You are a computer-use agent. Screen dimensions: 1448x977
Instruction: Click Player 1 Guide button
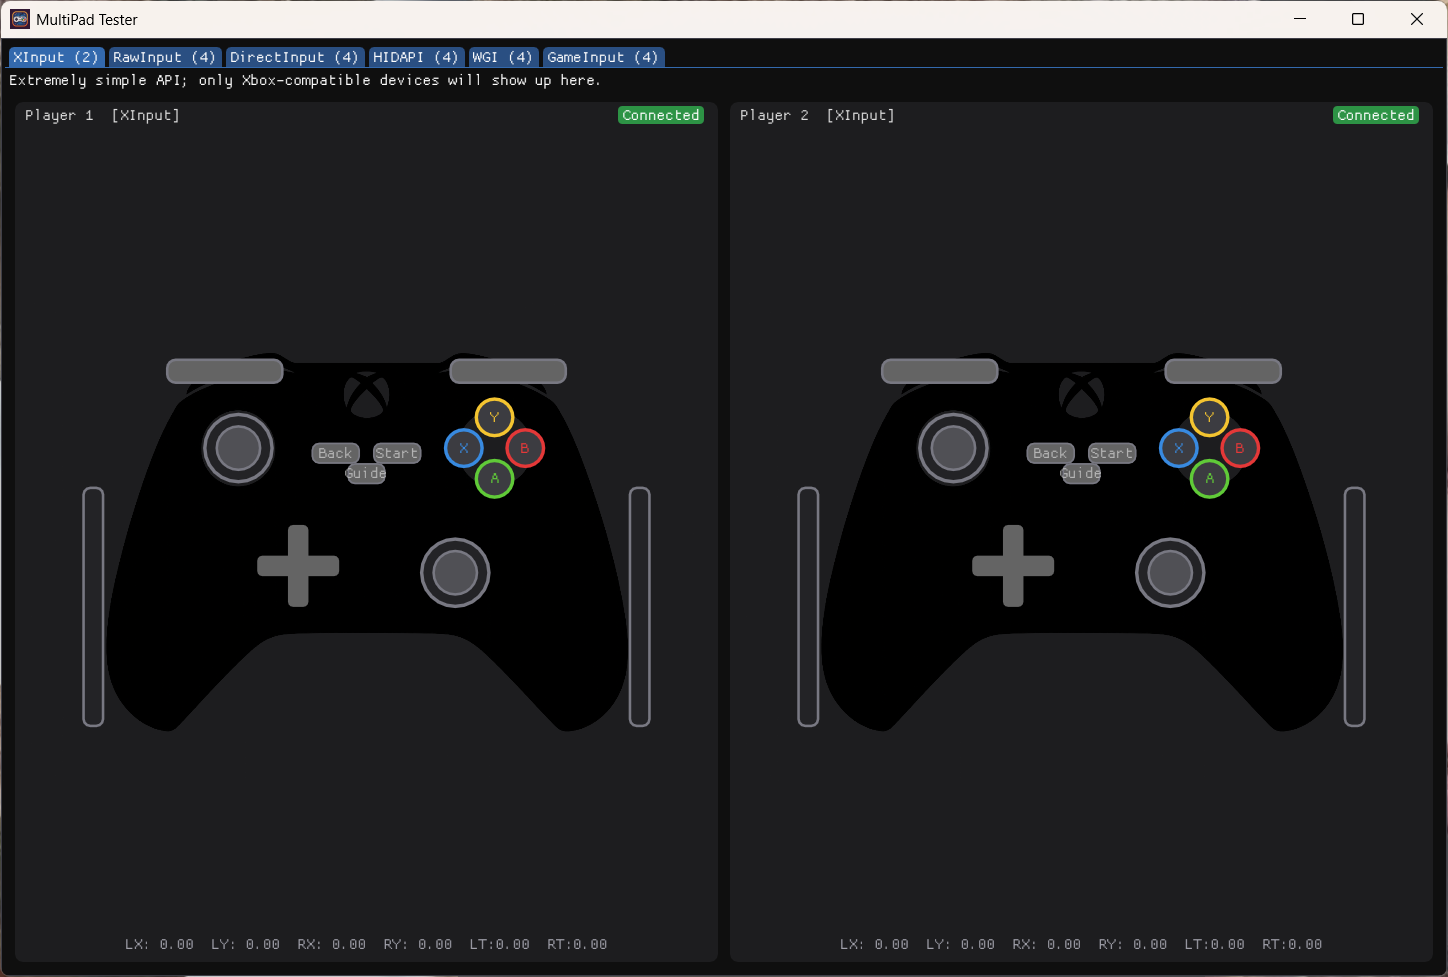366,473
